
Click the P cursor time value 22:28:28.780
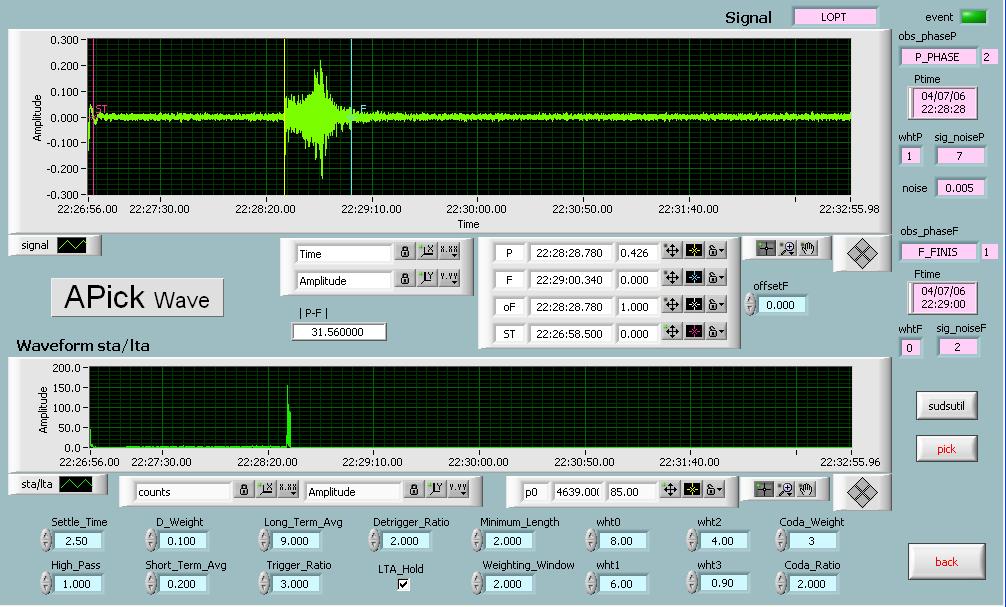click(x=570, y=252)
